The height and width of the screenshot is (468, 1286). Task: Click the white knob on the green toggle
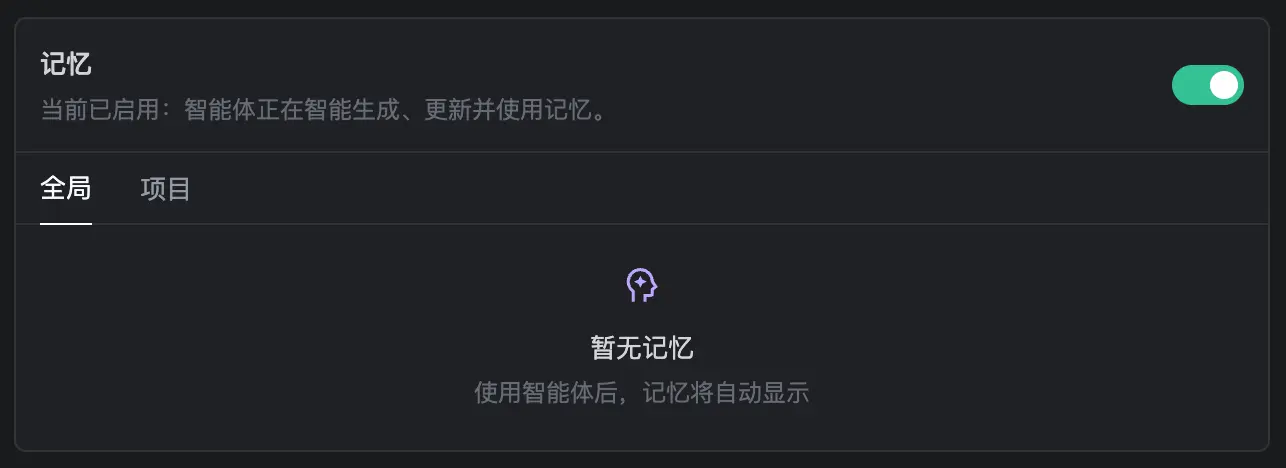(x=1224, y=85)
